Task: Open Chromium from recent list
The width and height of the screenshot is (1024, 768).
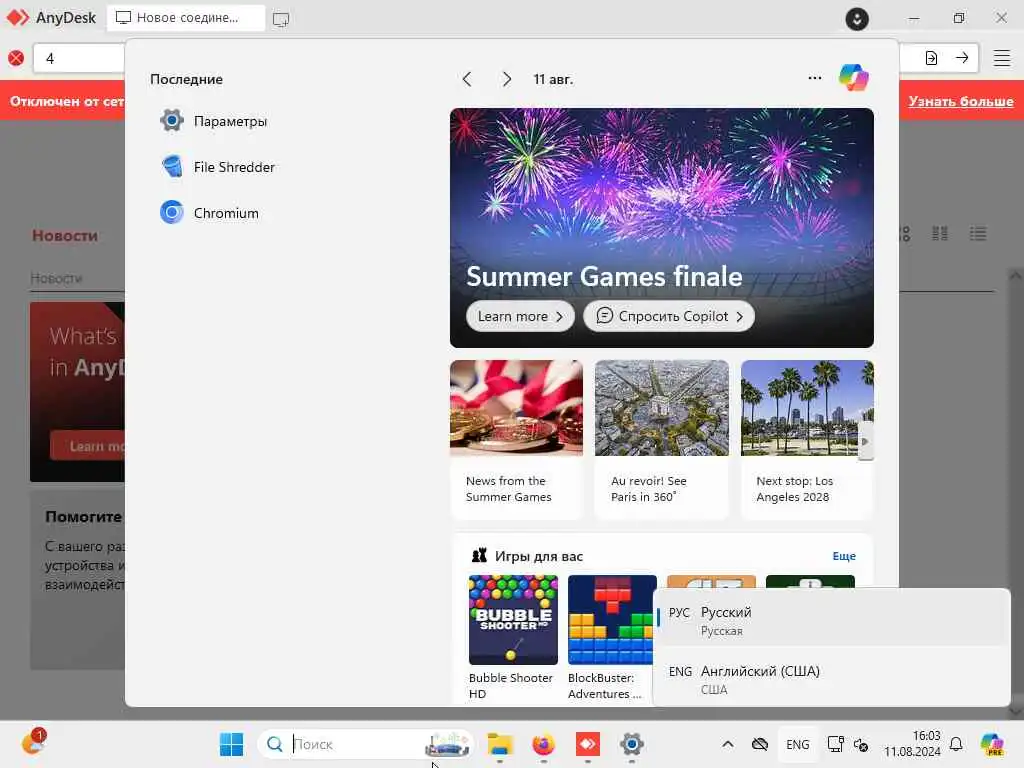Action: point(210,213)
